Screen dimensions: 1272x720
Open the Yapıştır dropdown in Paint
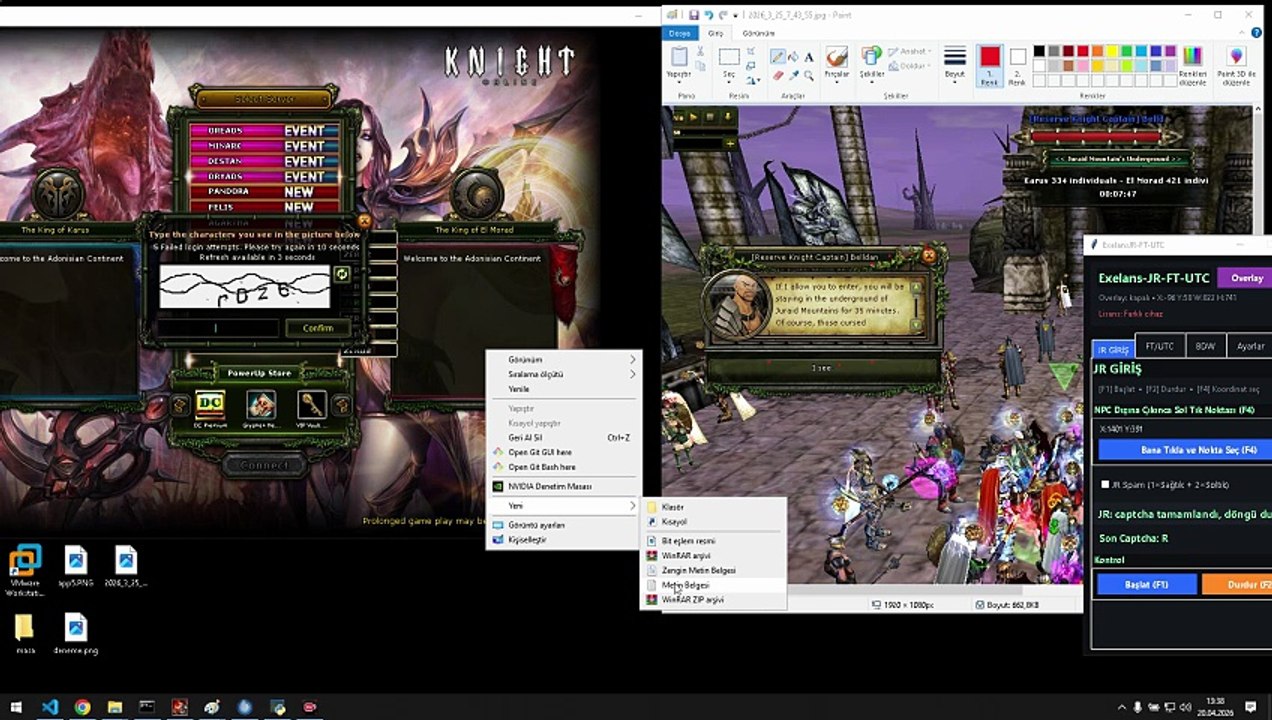679,82
